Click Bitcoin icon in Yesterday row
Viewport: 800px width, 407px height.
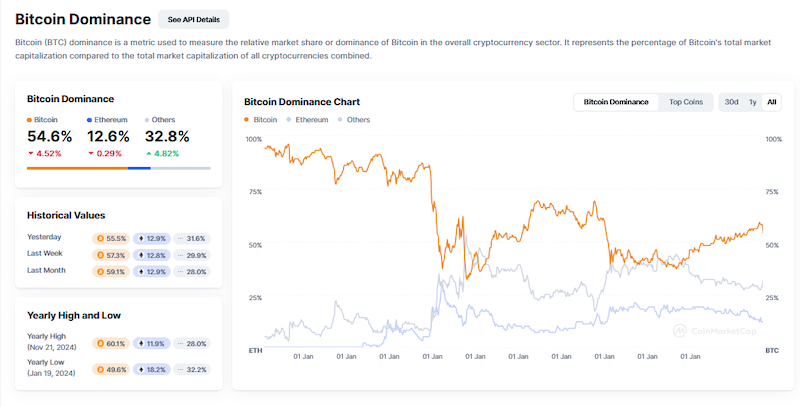(x=99, y=238)
